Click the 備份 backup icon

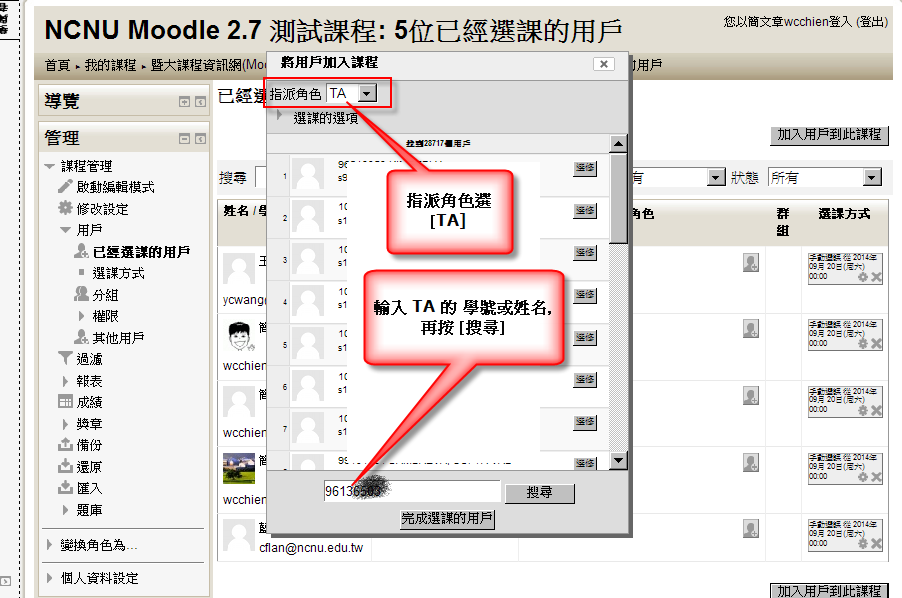tap(66, 444)
